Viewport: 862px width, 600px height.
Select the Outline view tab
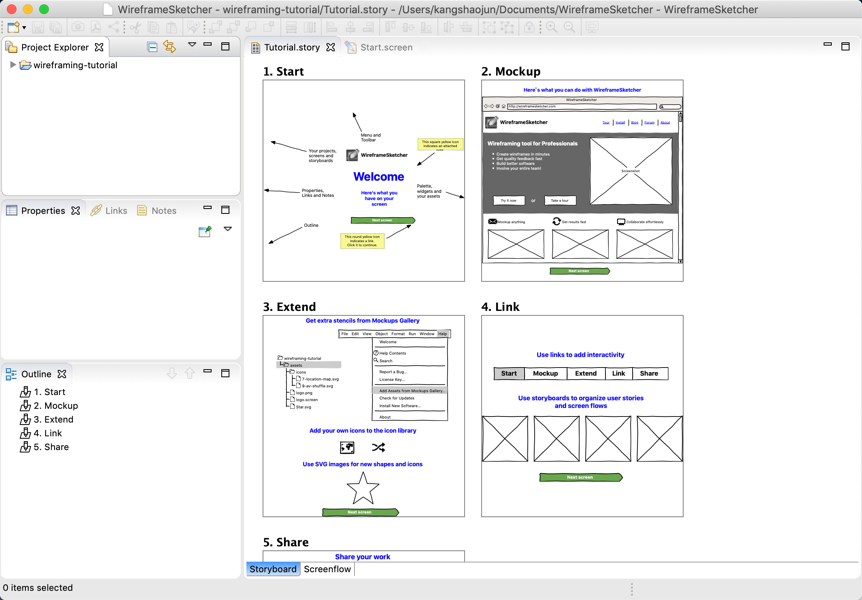pyautogui.click(x=36, y=374)
